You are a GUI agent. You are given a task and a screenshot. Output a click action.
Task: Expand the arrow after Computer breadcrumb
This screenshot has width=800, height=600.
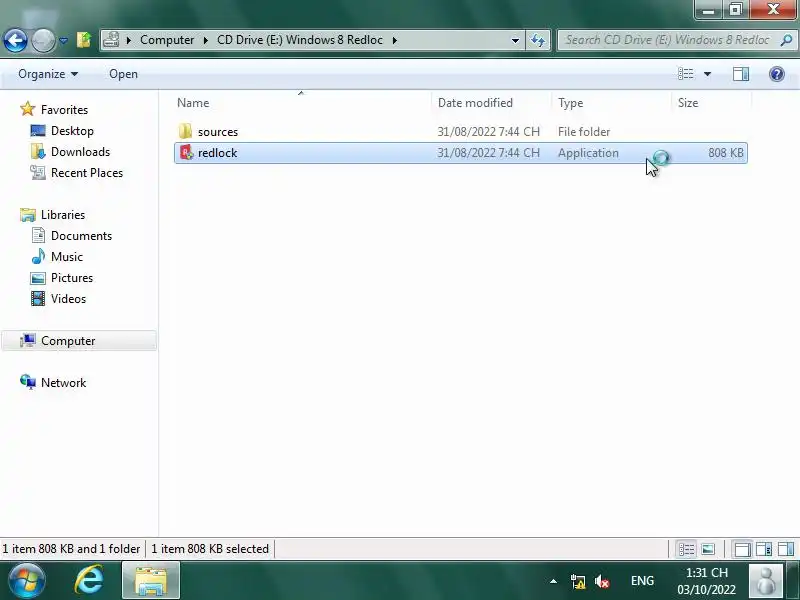[x=205, y=40]
